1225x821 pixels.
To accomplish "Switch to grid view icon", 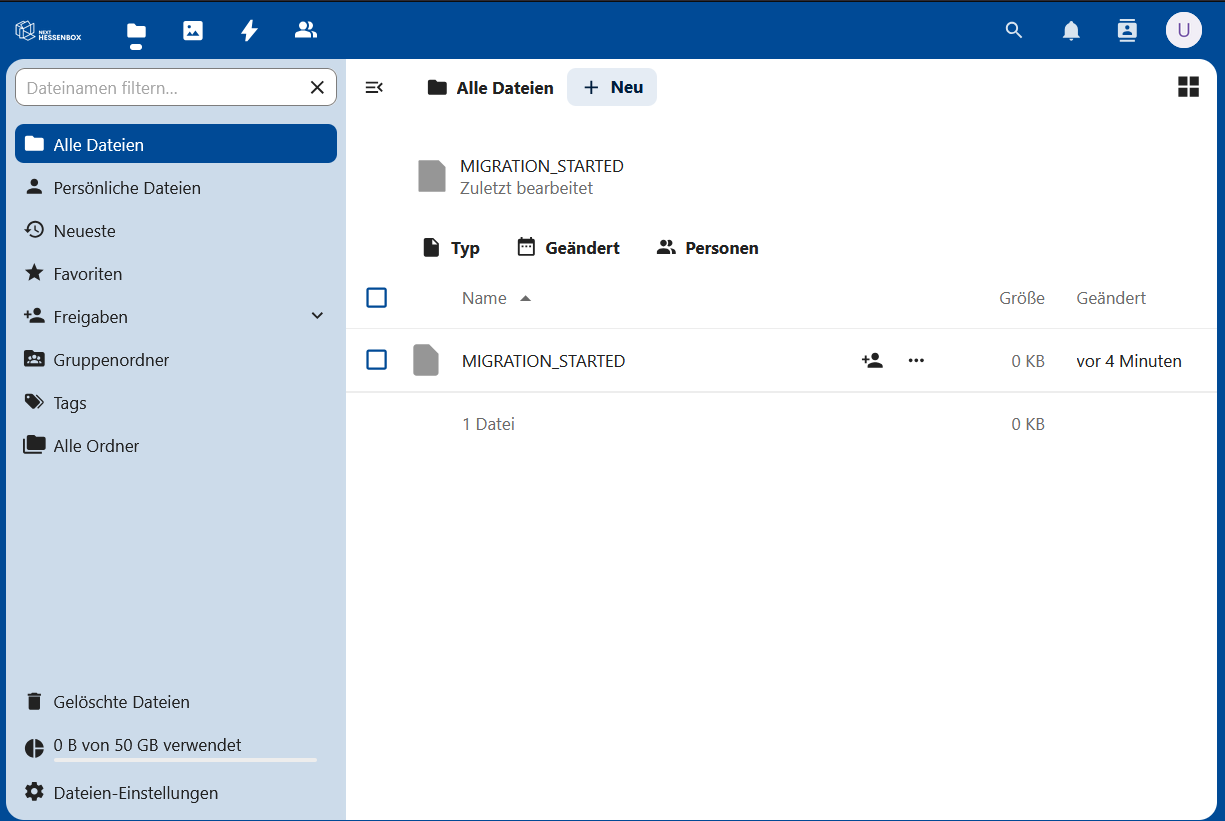I will point(1188,87).
